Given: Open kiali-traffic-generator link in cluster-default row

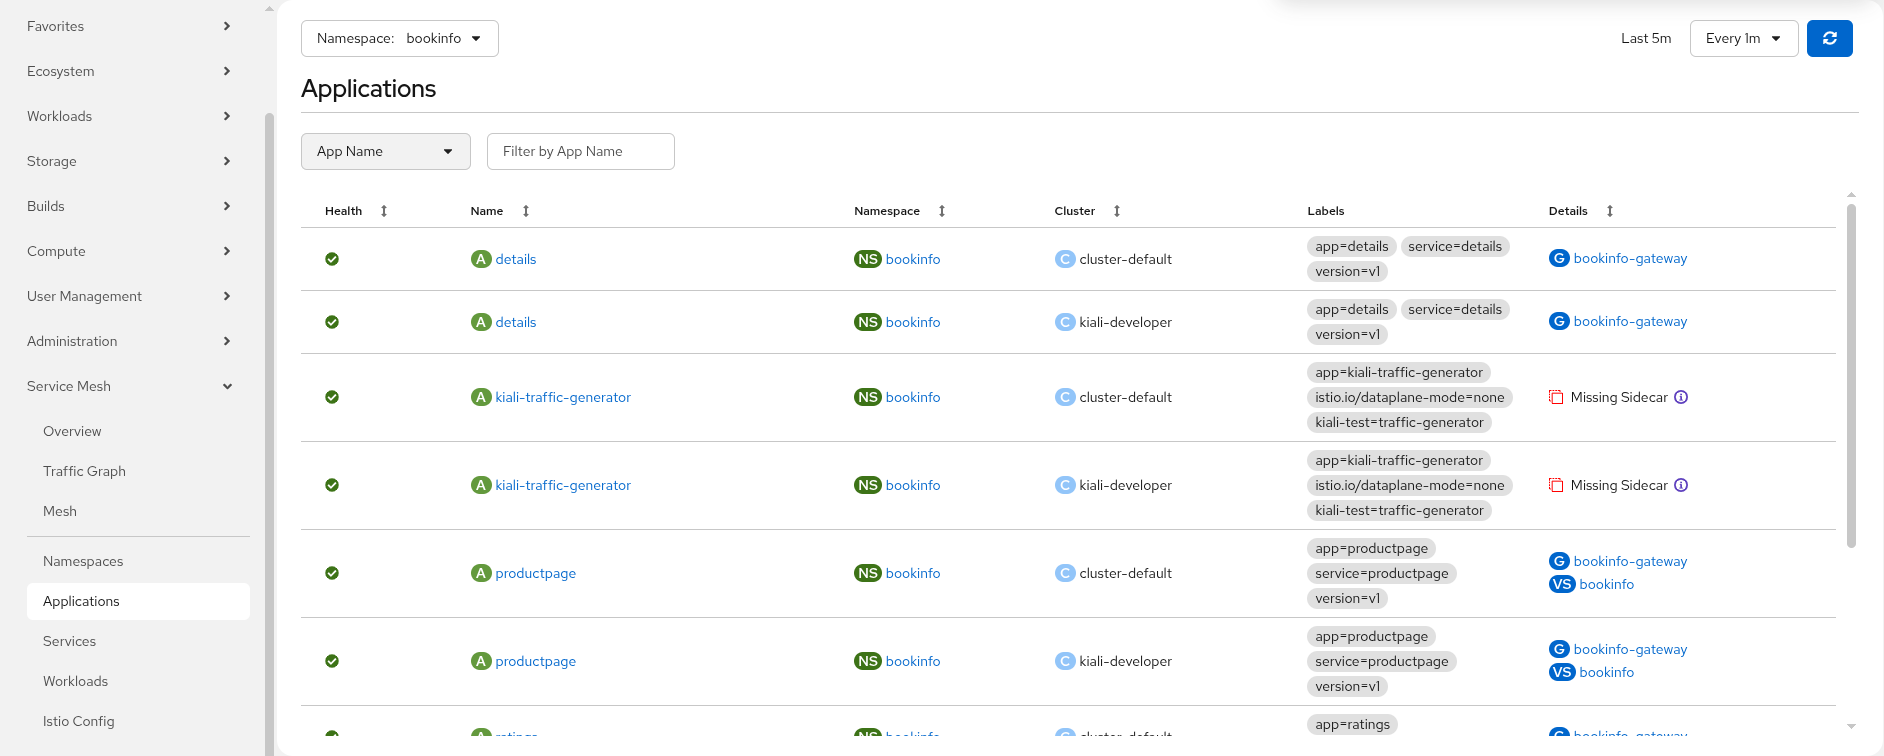Looking at the screenshot, I should (x=563, y=397).
